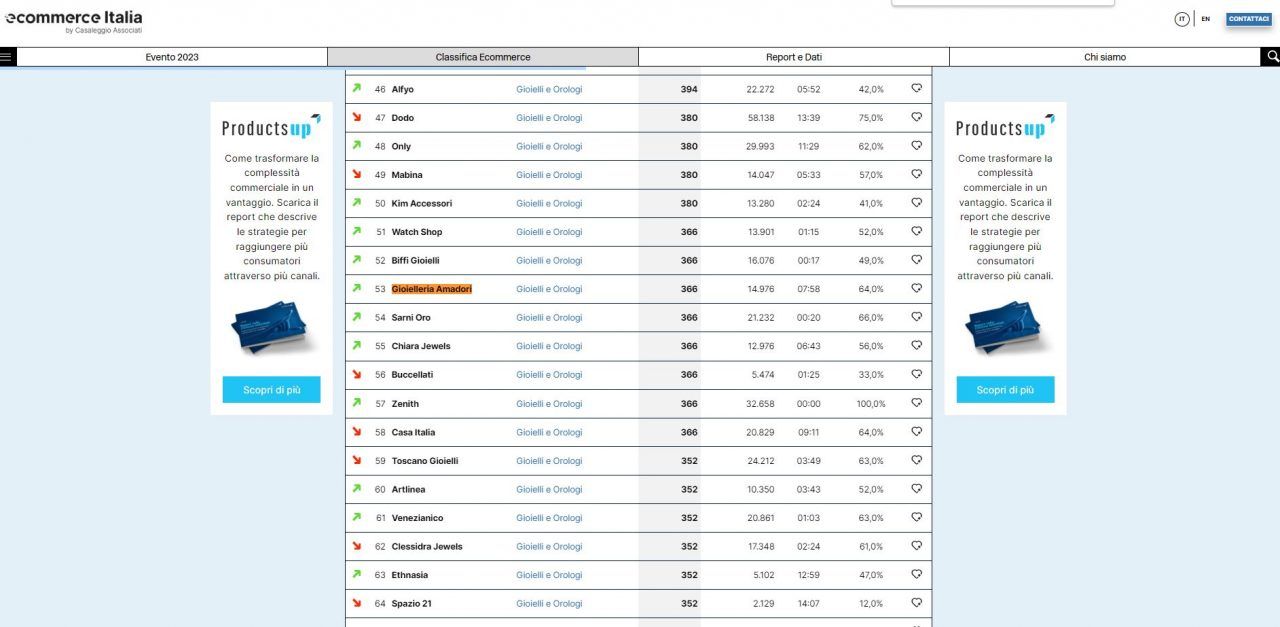
Task: Open the Chi siamo tab
Action: (x=1105, y=57)
